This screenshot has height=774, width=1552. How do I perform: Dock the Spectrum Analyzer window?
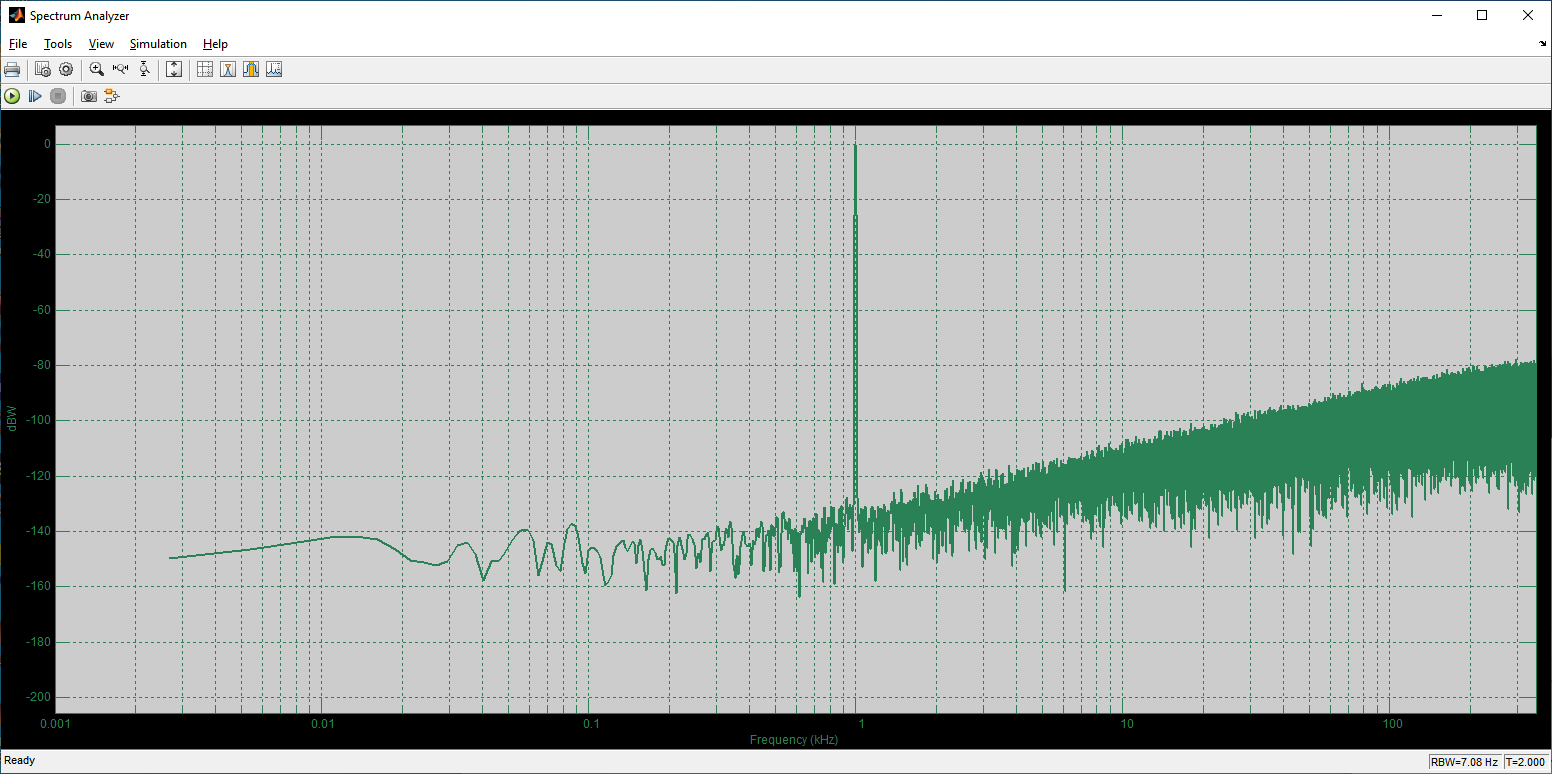pos(1542,44)
